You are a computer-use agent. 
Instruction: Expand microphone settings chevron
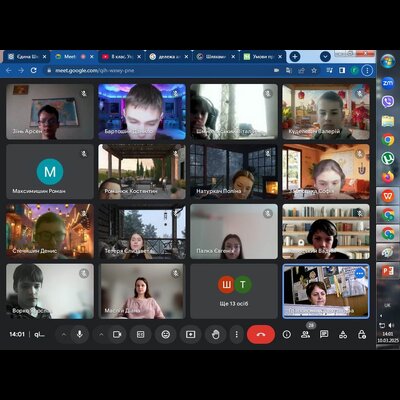tap(64, 334)
